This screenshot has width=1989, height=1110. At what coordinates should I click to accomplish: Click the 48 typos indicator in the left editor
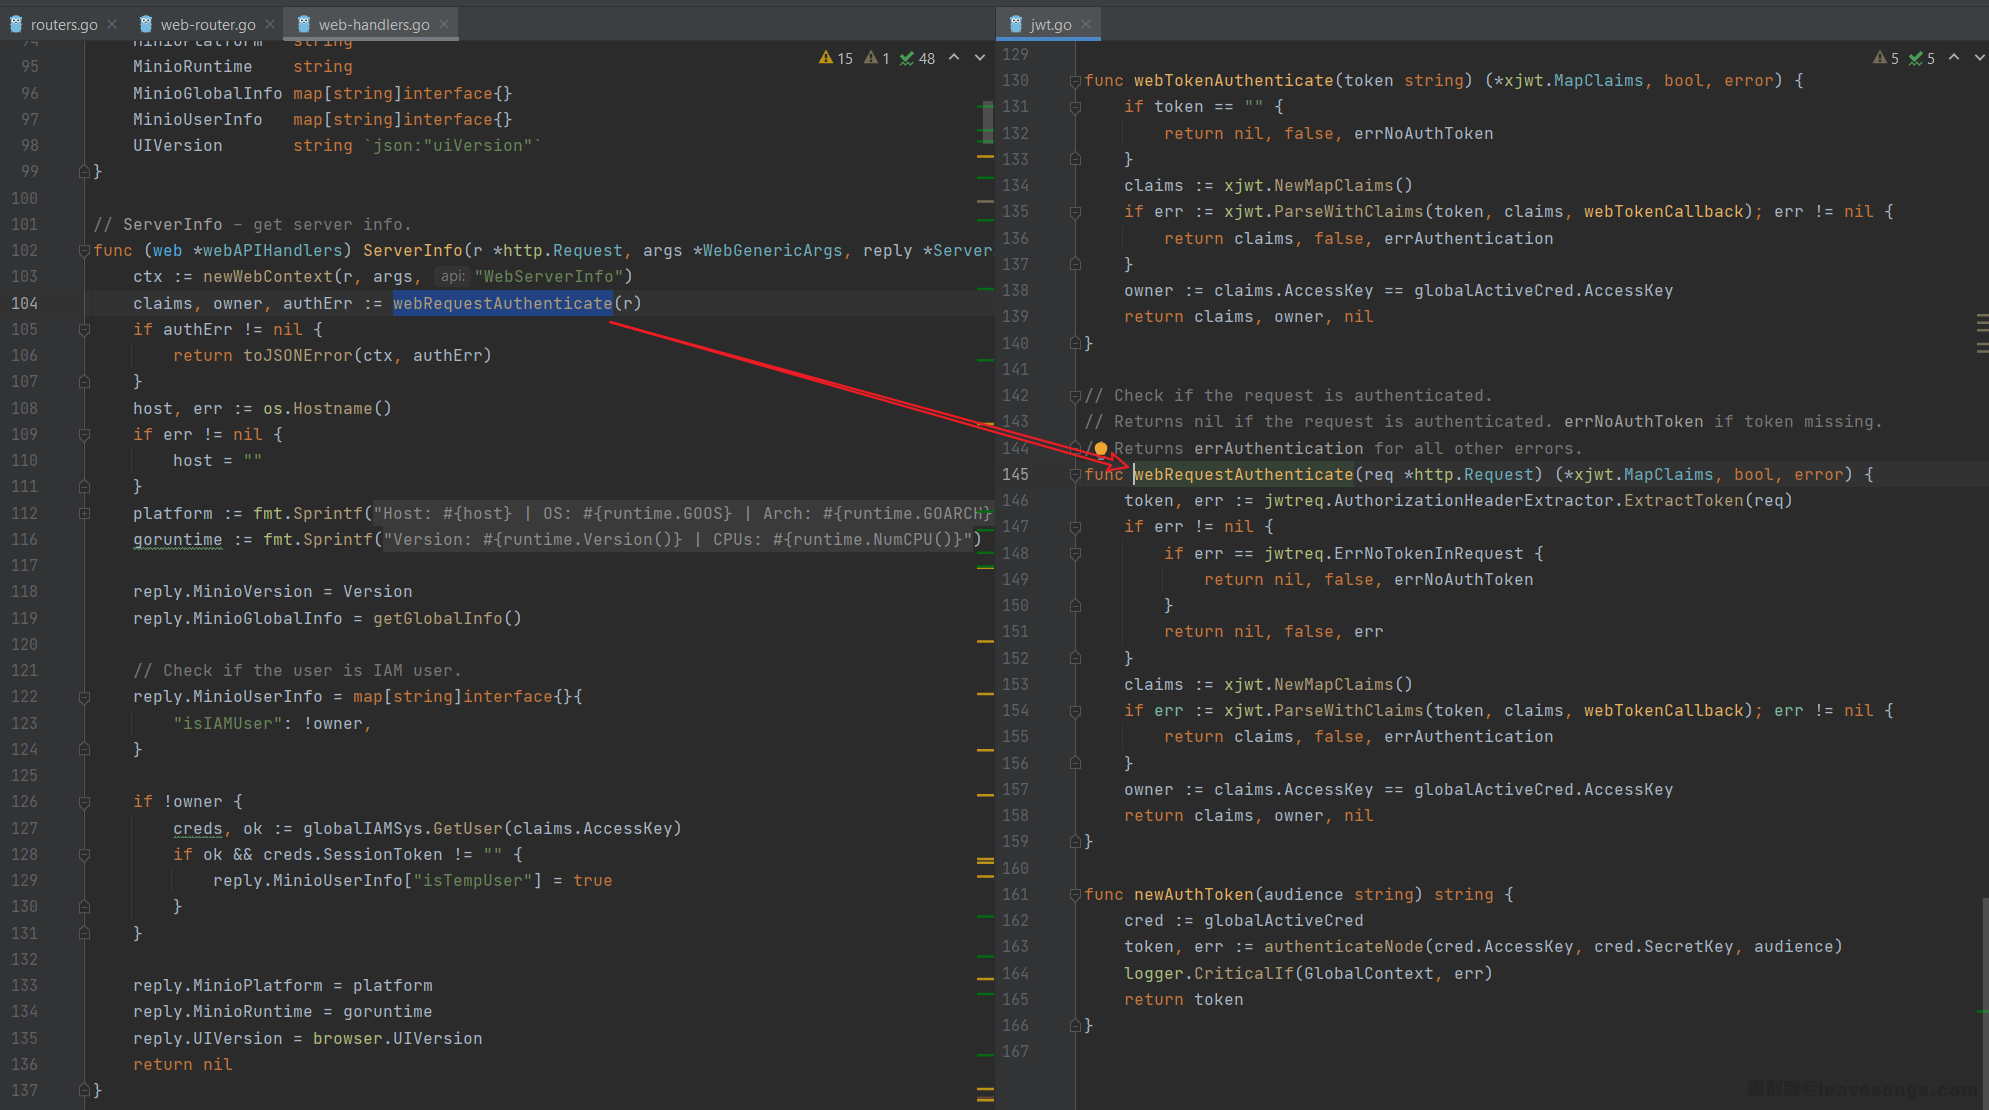click(917, 58)
